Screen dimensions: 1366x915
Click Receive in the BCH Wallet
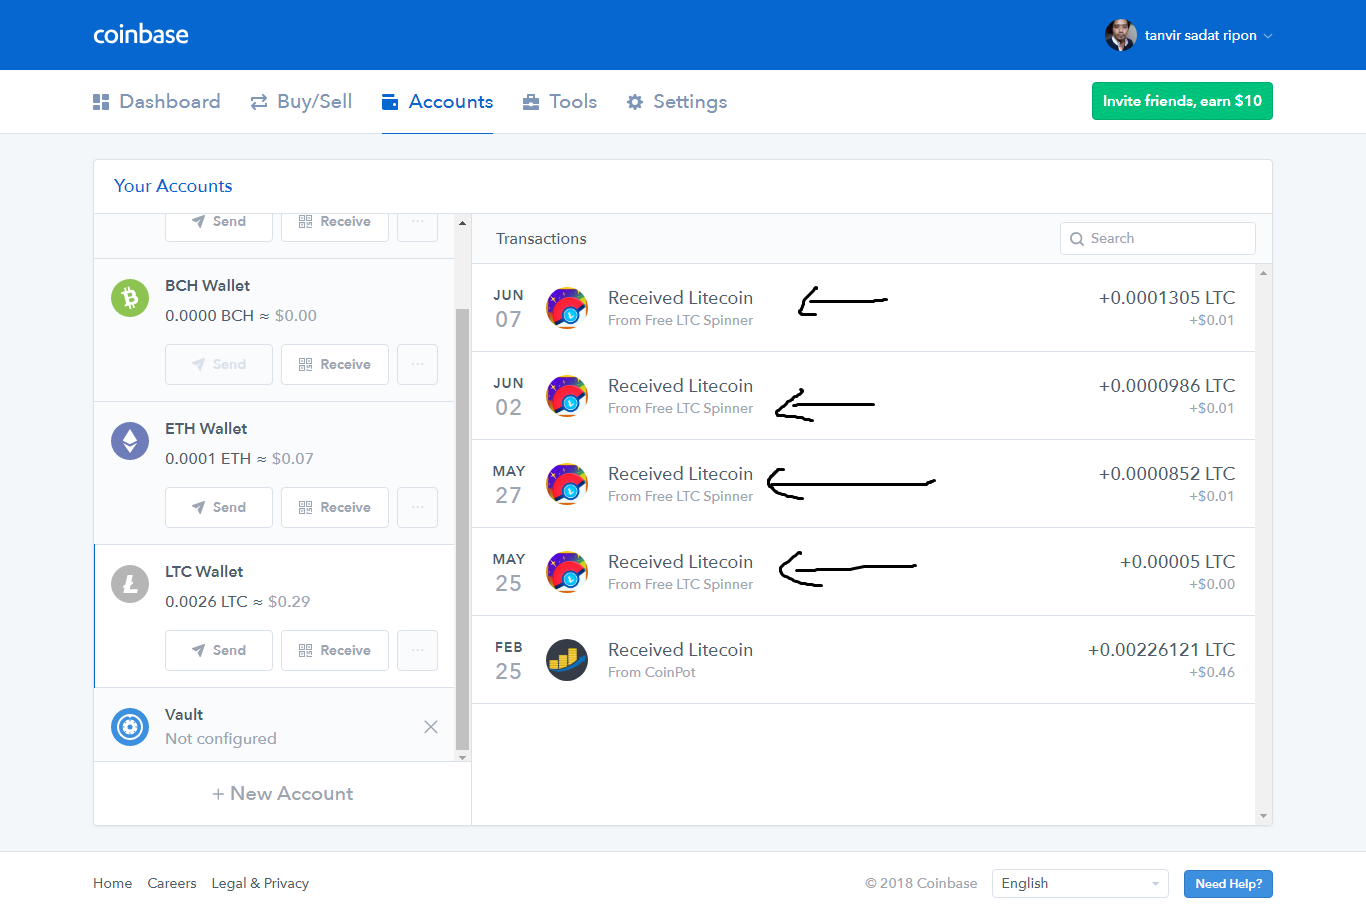click(335, 365)
